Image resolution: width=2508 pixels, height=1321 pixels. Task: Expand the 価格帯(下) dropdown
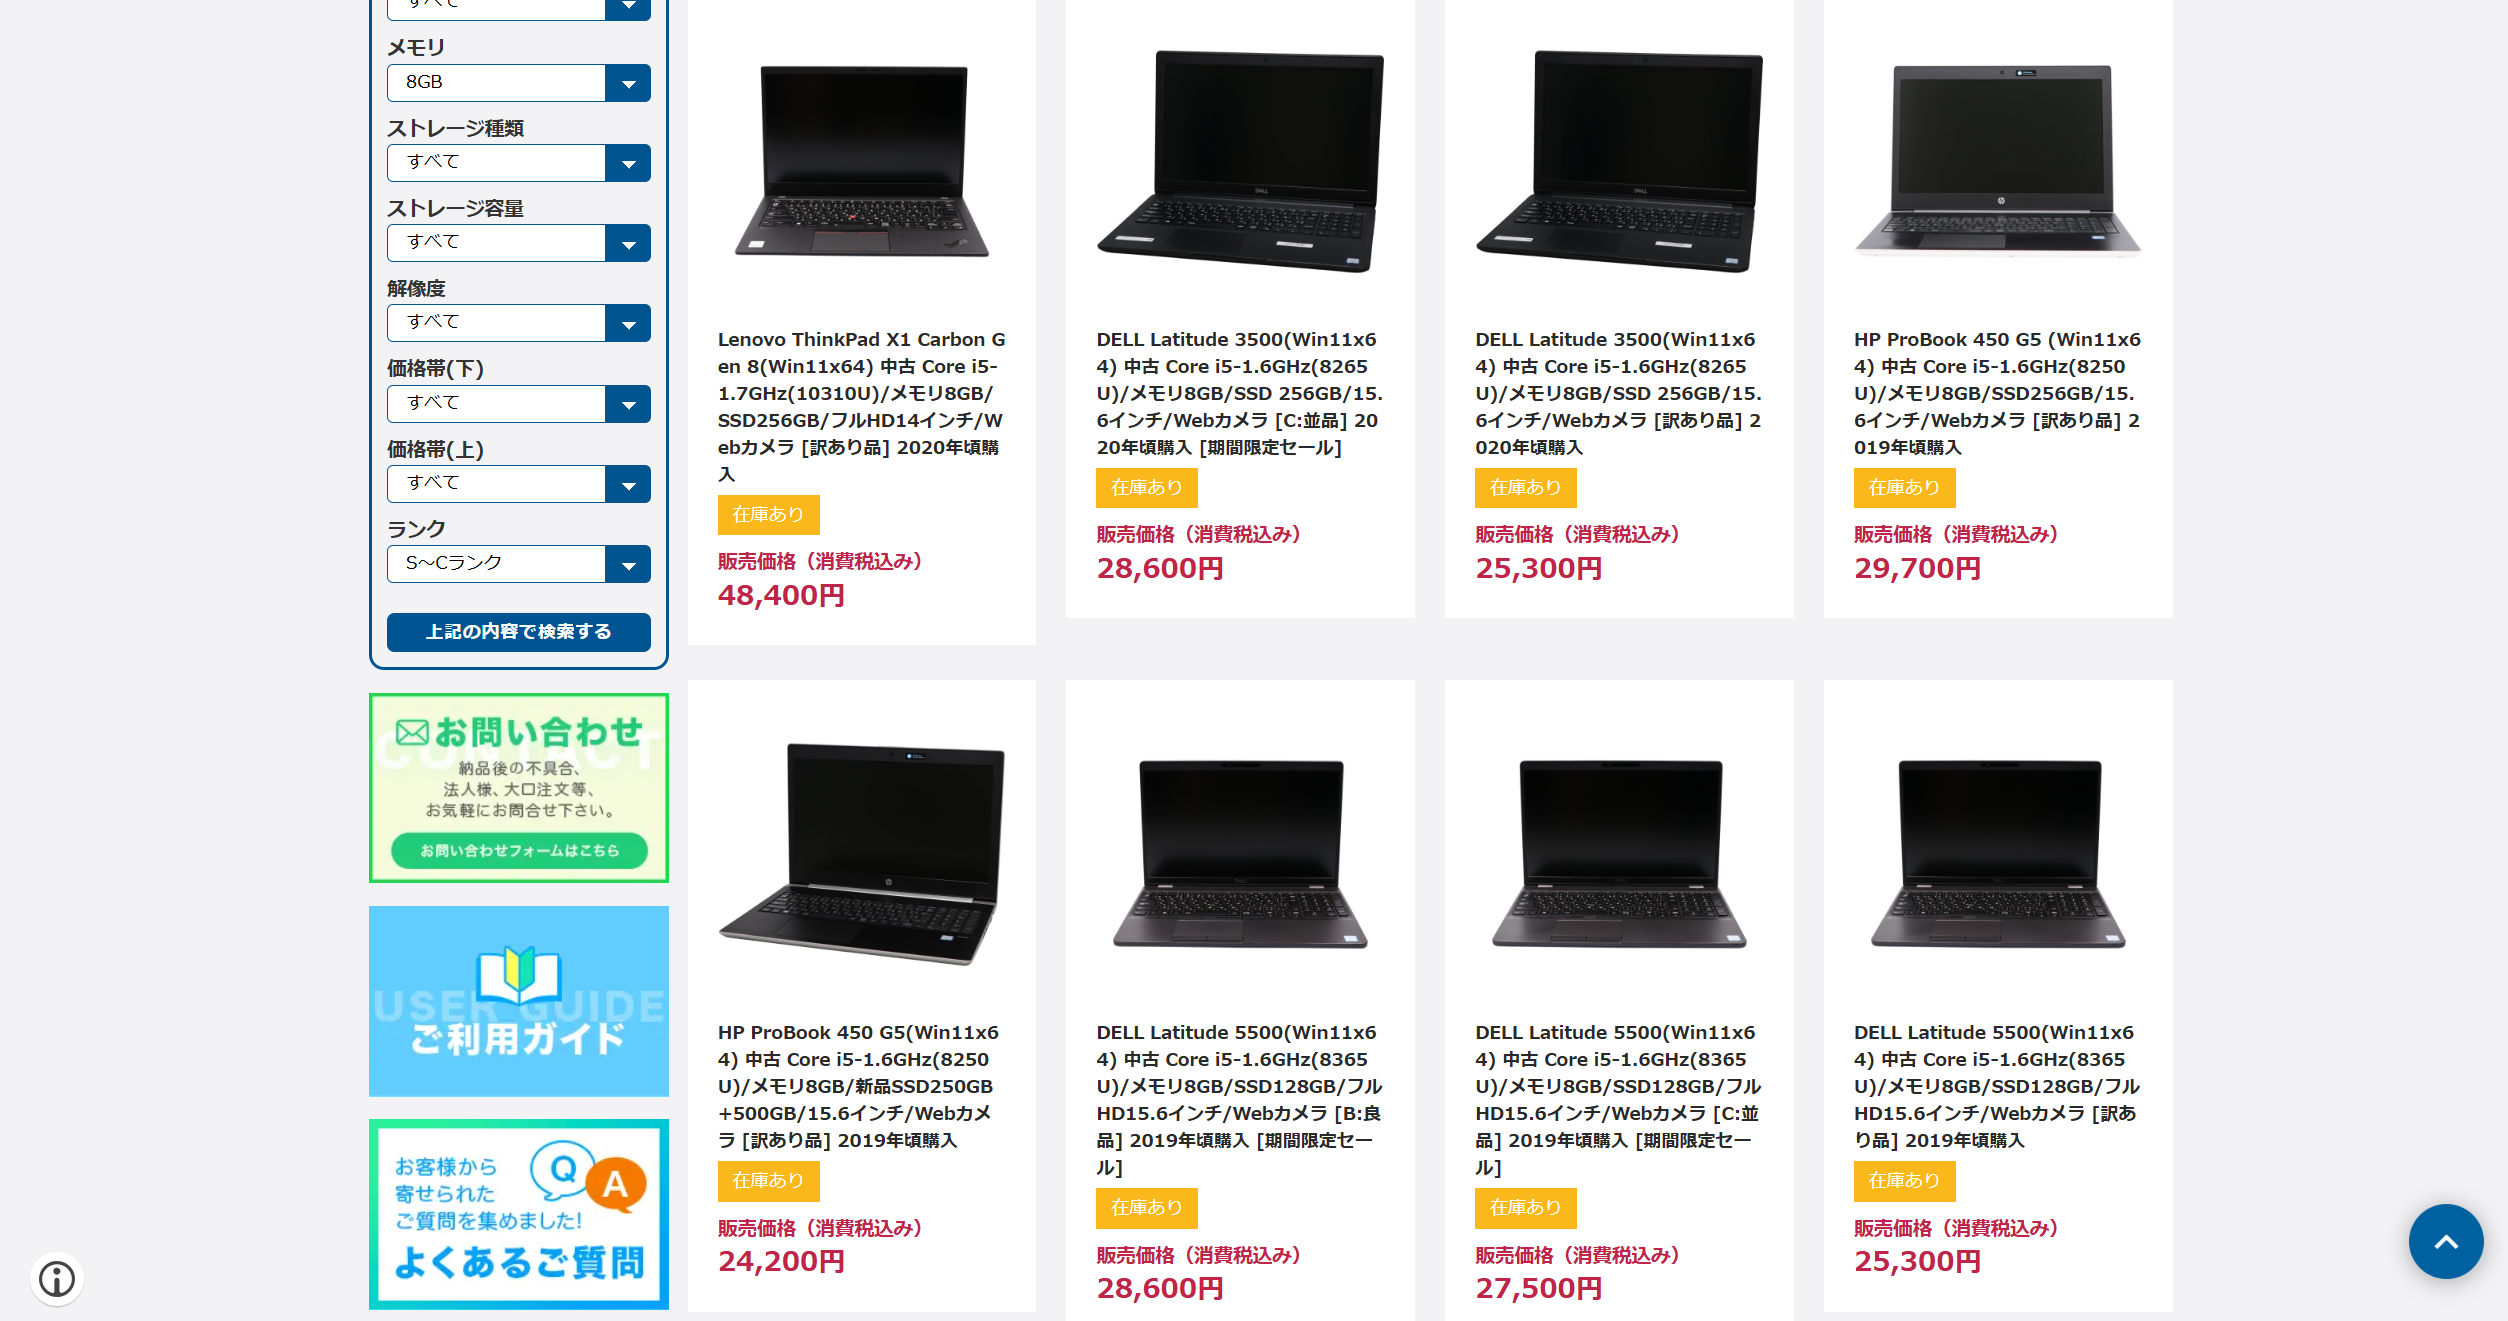tap(519, 403)
